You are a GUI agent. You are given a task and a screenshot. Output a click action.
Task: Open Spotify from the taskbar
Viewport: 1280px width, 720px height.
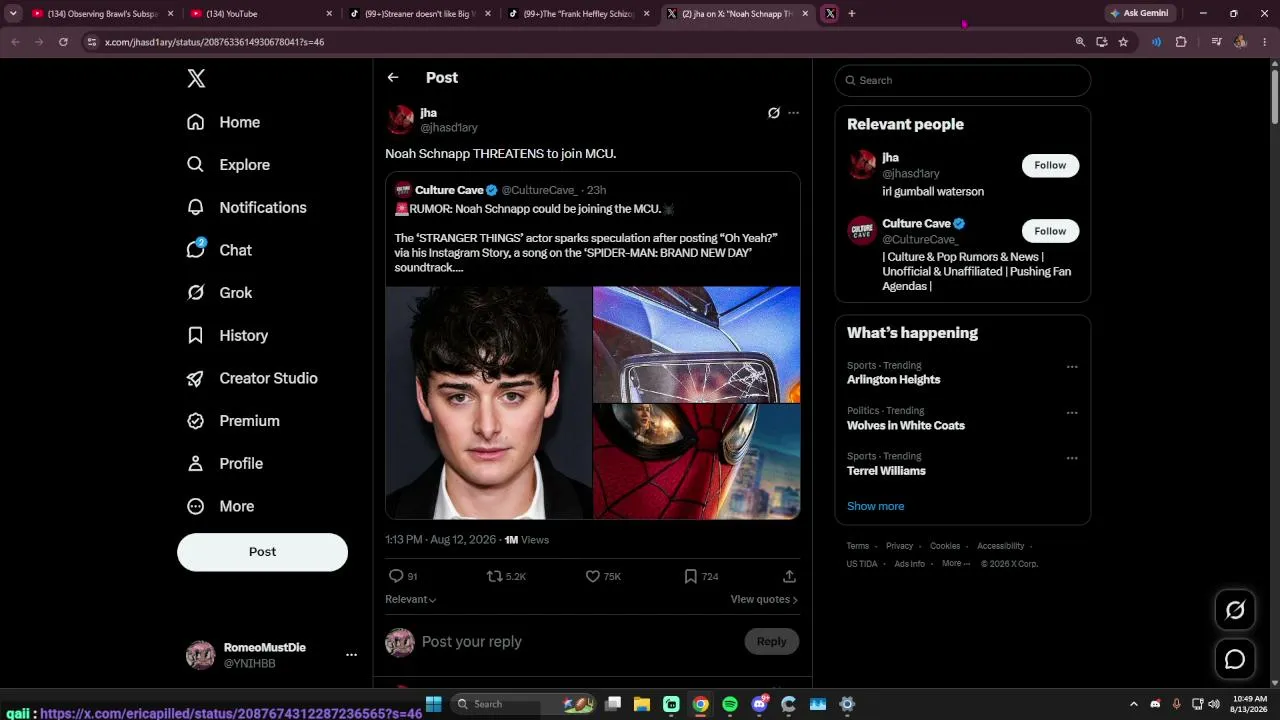coord(730,704)
